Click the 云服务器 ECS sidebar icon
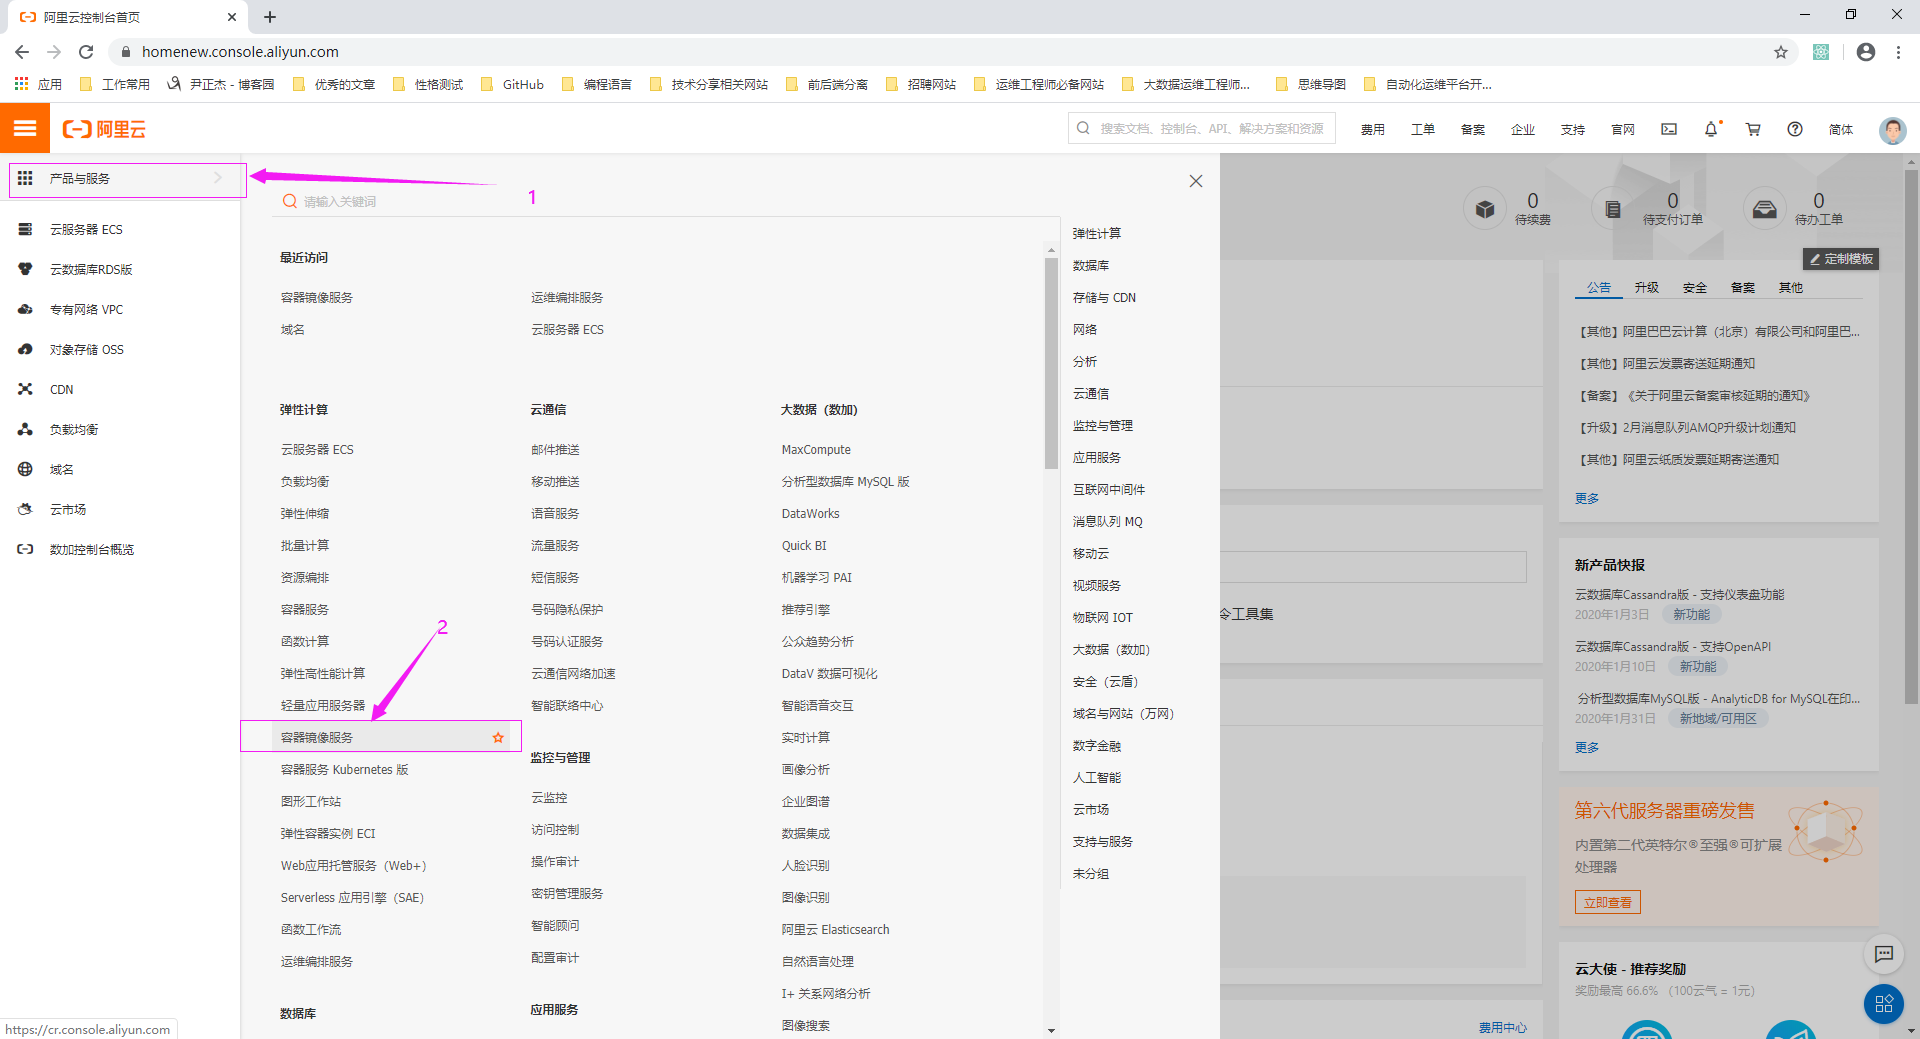 (25, 229)
